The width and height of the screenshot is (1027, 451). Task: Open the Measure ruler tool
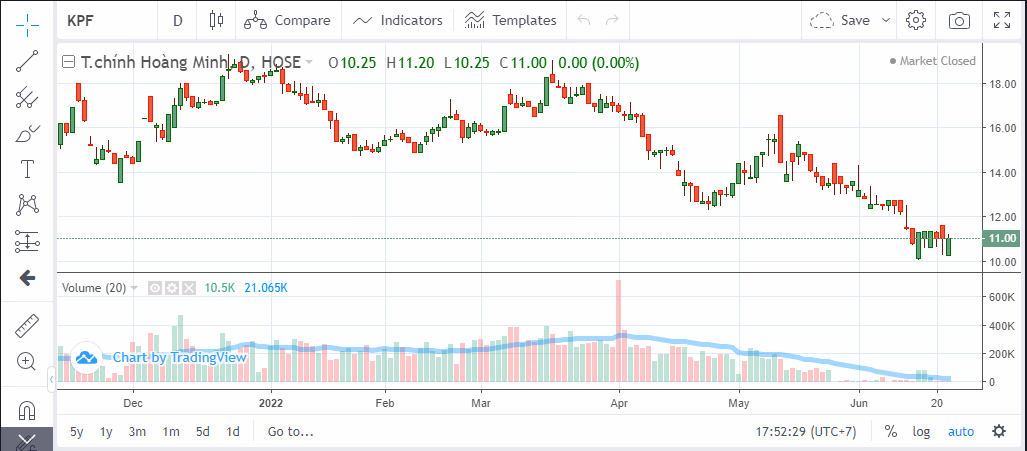[x=27, y=325]
